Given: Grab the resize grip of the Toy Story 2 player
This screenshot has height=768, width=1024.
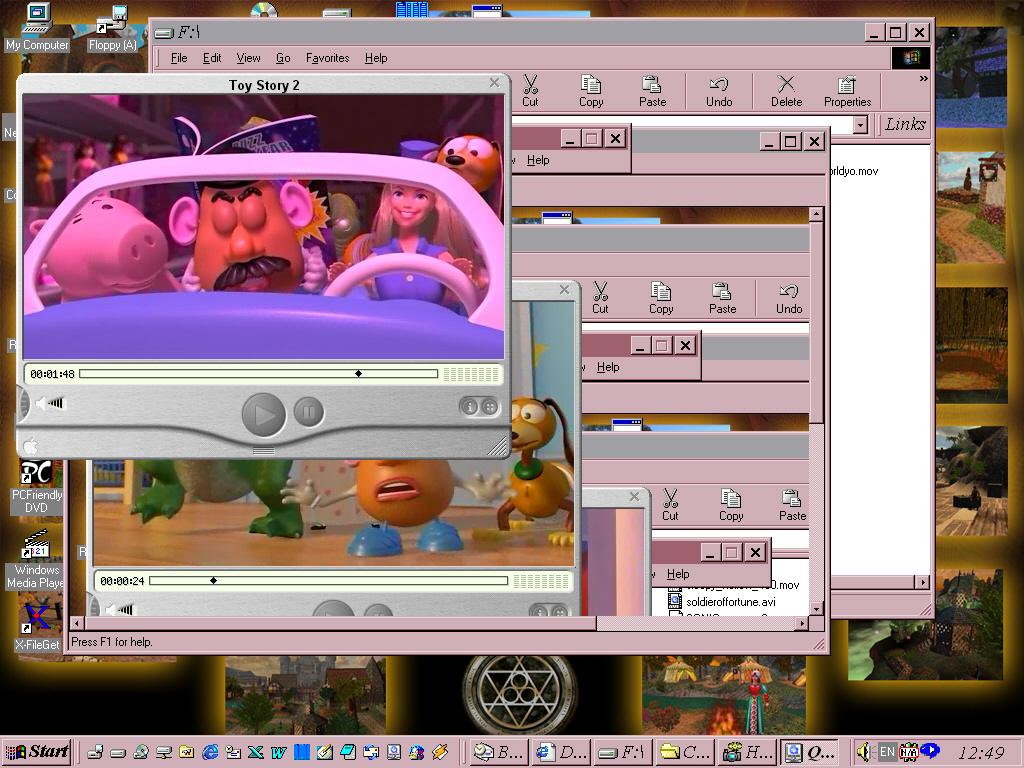Looking at the screenshot, I should click(x=498, y=447).
